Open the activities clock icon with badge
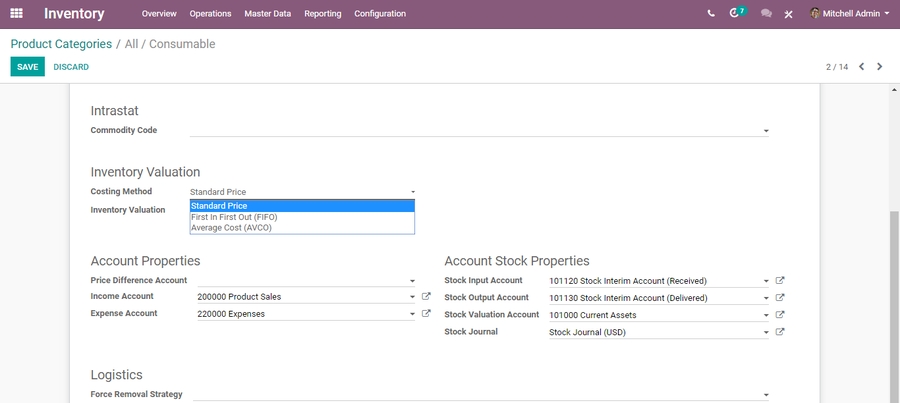 (736, 14)
